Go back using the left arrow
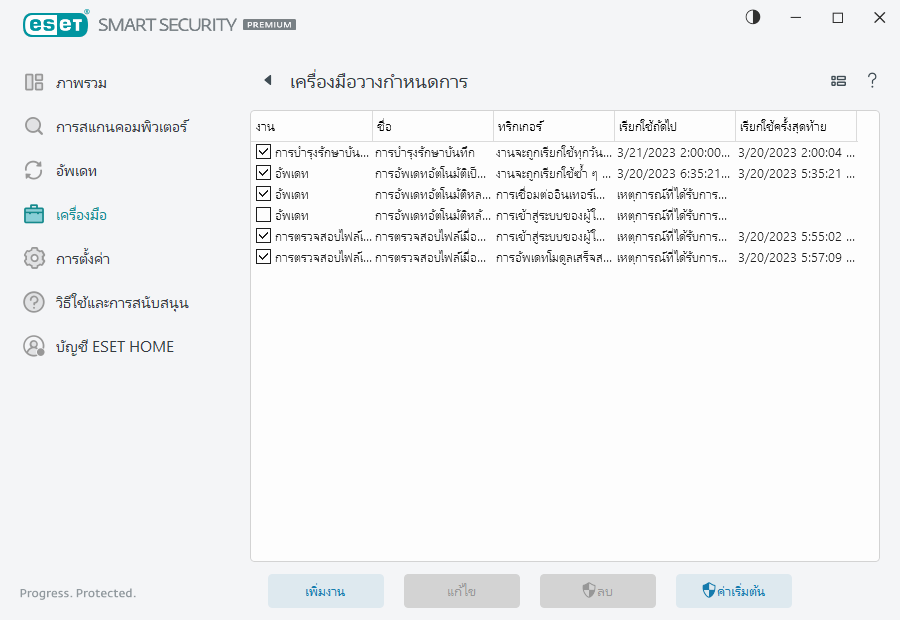The width and height of the screenshot is (900, 620). coord(267,81)
